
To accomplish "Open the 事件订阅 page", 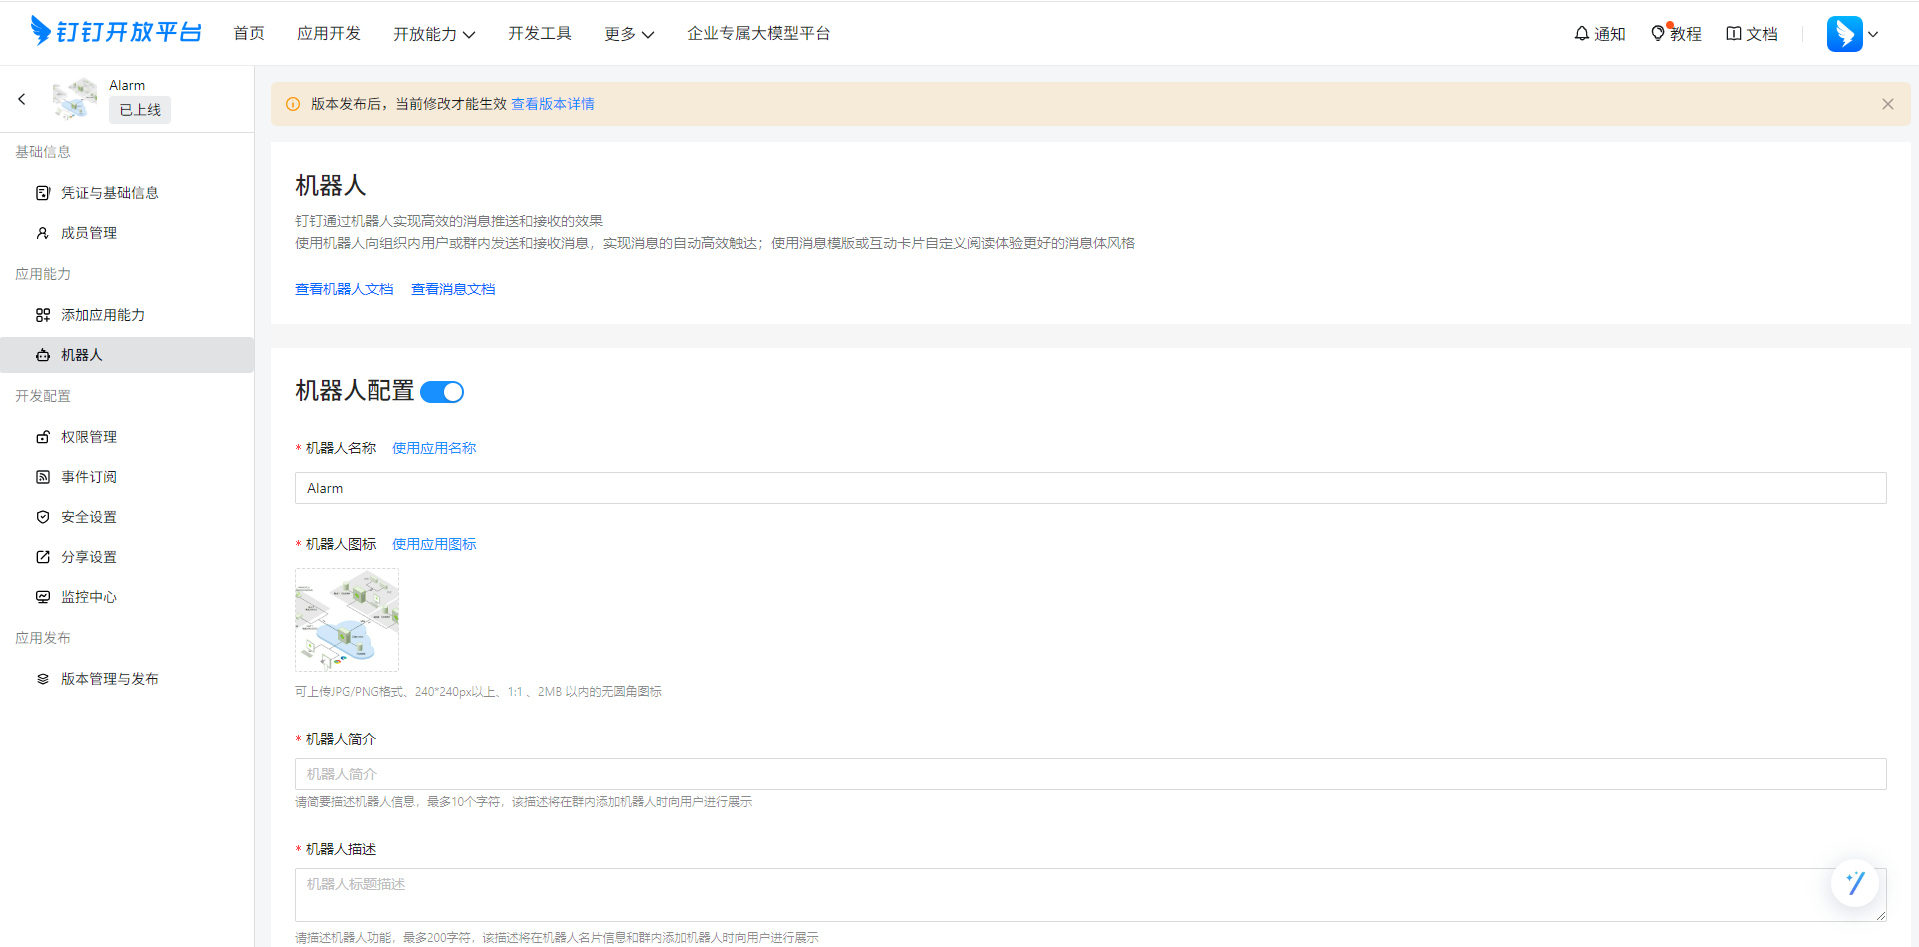I will coord(86,476).
